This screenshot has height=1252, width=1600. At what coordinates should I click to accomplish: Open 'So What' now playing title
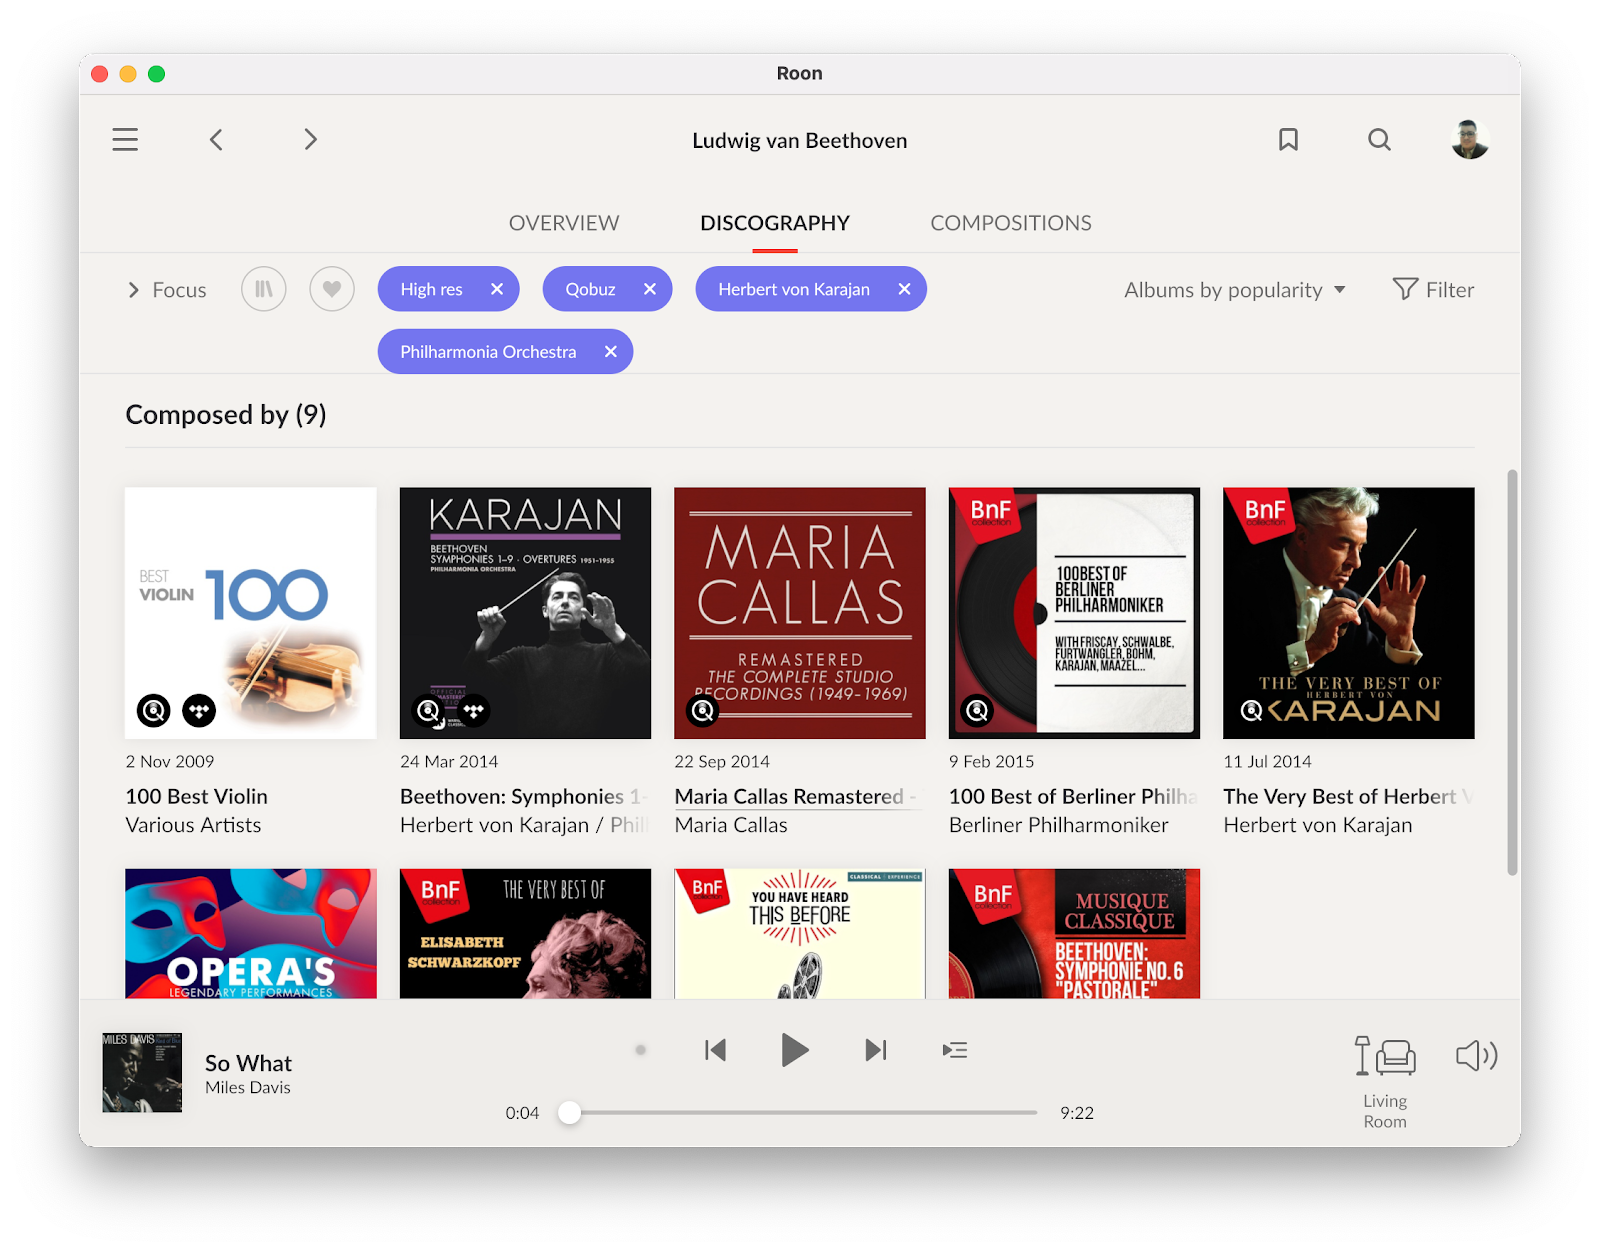pyautogui.click(x=248, y=1063)
